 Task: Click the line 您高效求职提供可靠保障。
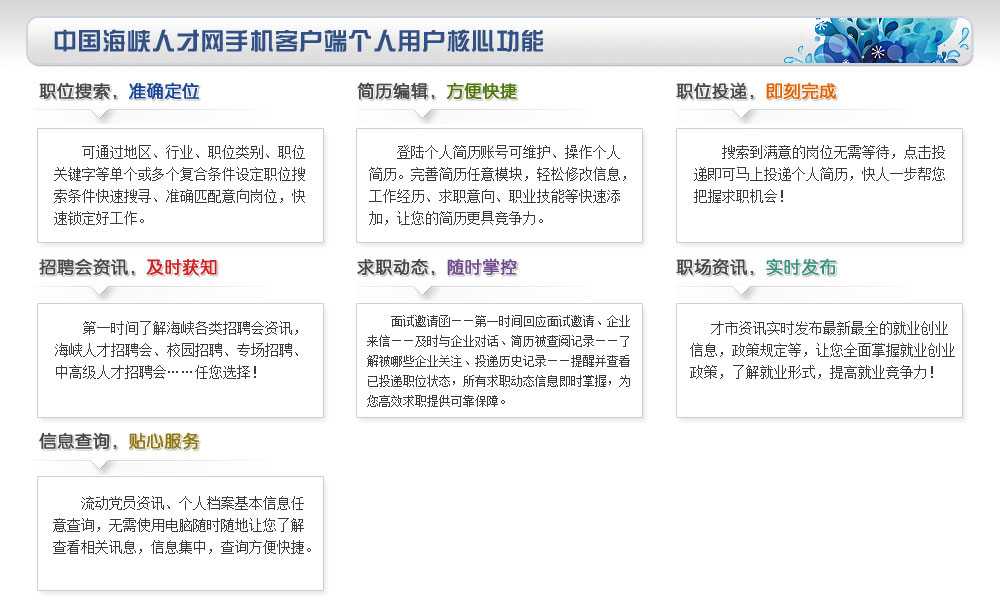tap(437, 401)
